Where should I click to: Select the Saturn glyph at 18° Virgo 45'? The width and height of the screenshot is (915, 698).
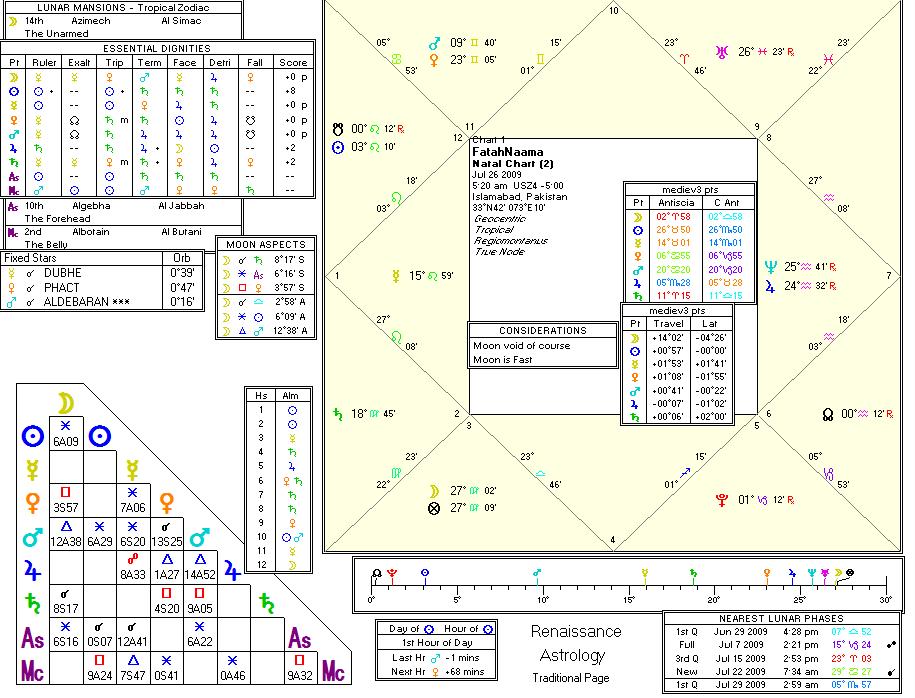[338, 414]
